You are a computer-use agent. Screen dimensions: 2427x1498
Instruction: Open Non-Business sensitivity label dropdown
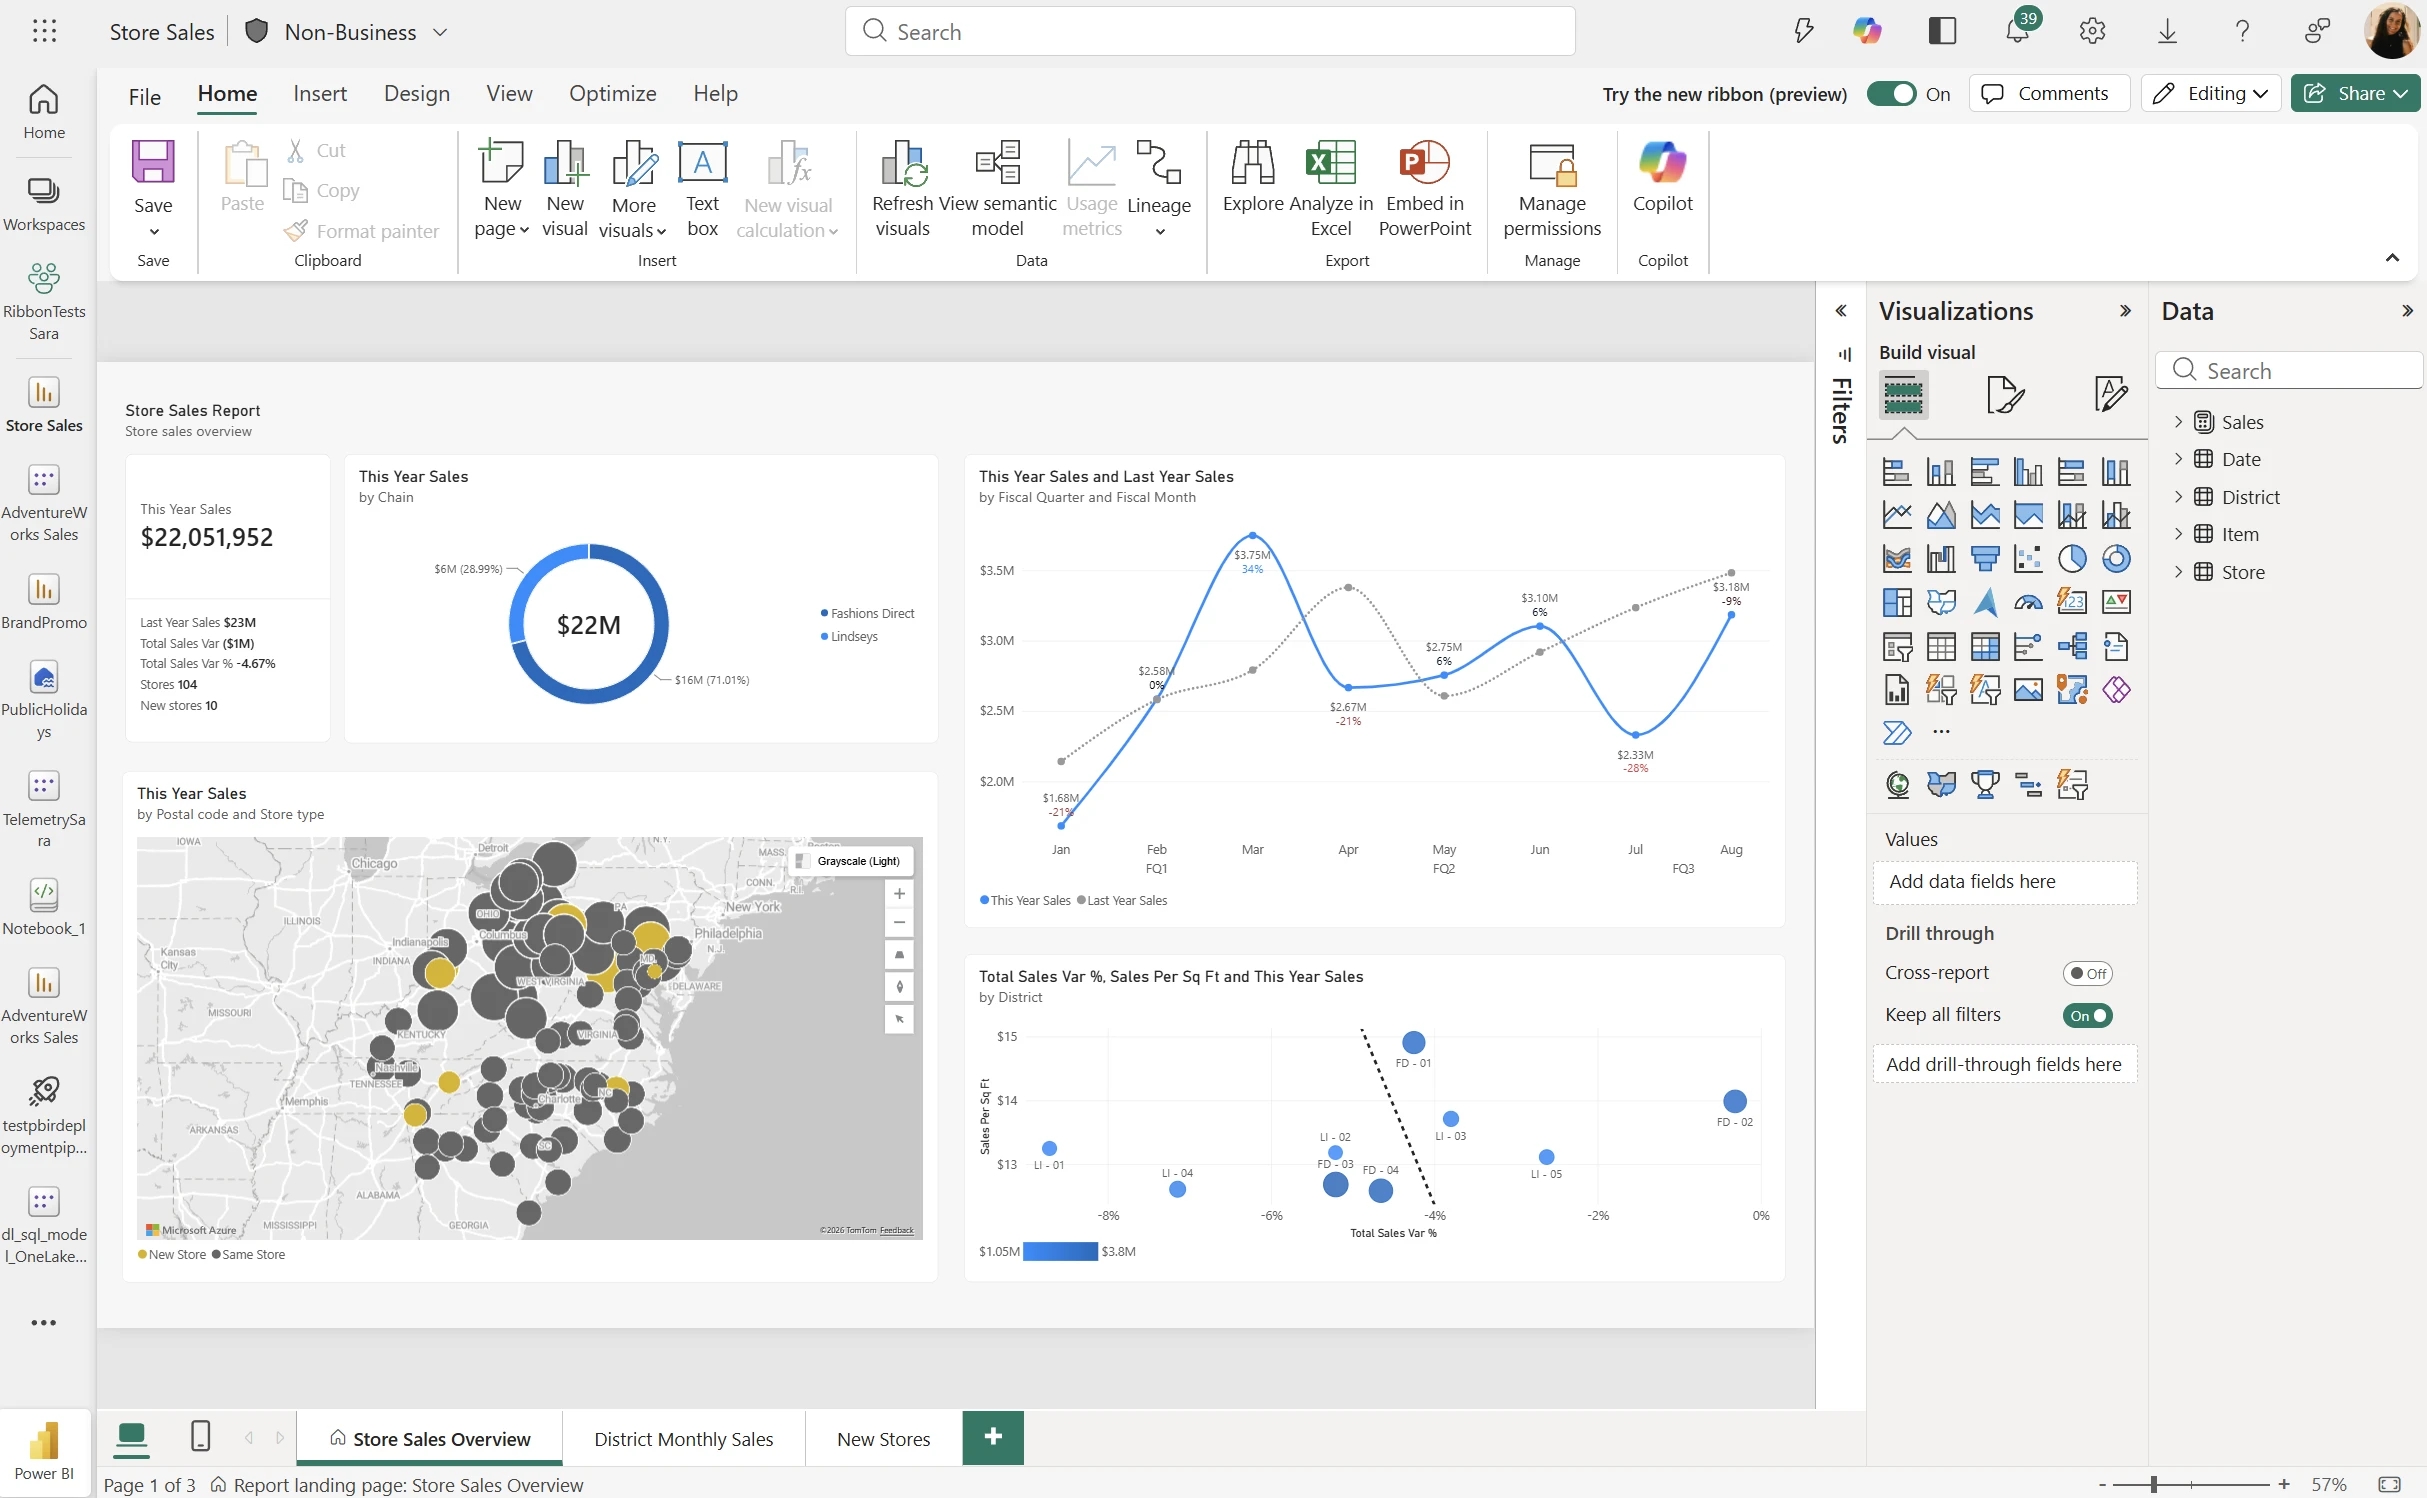coord(347,32)
